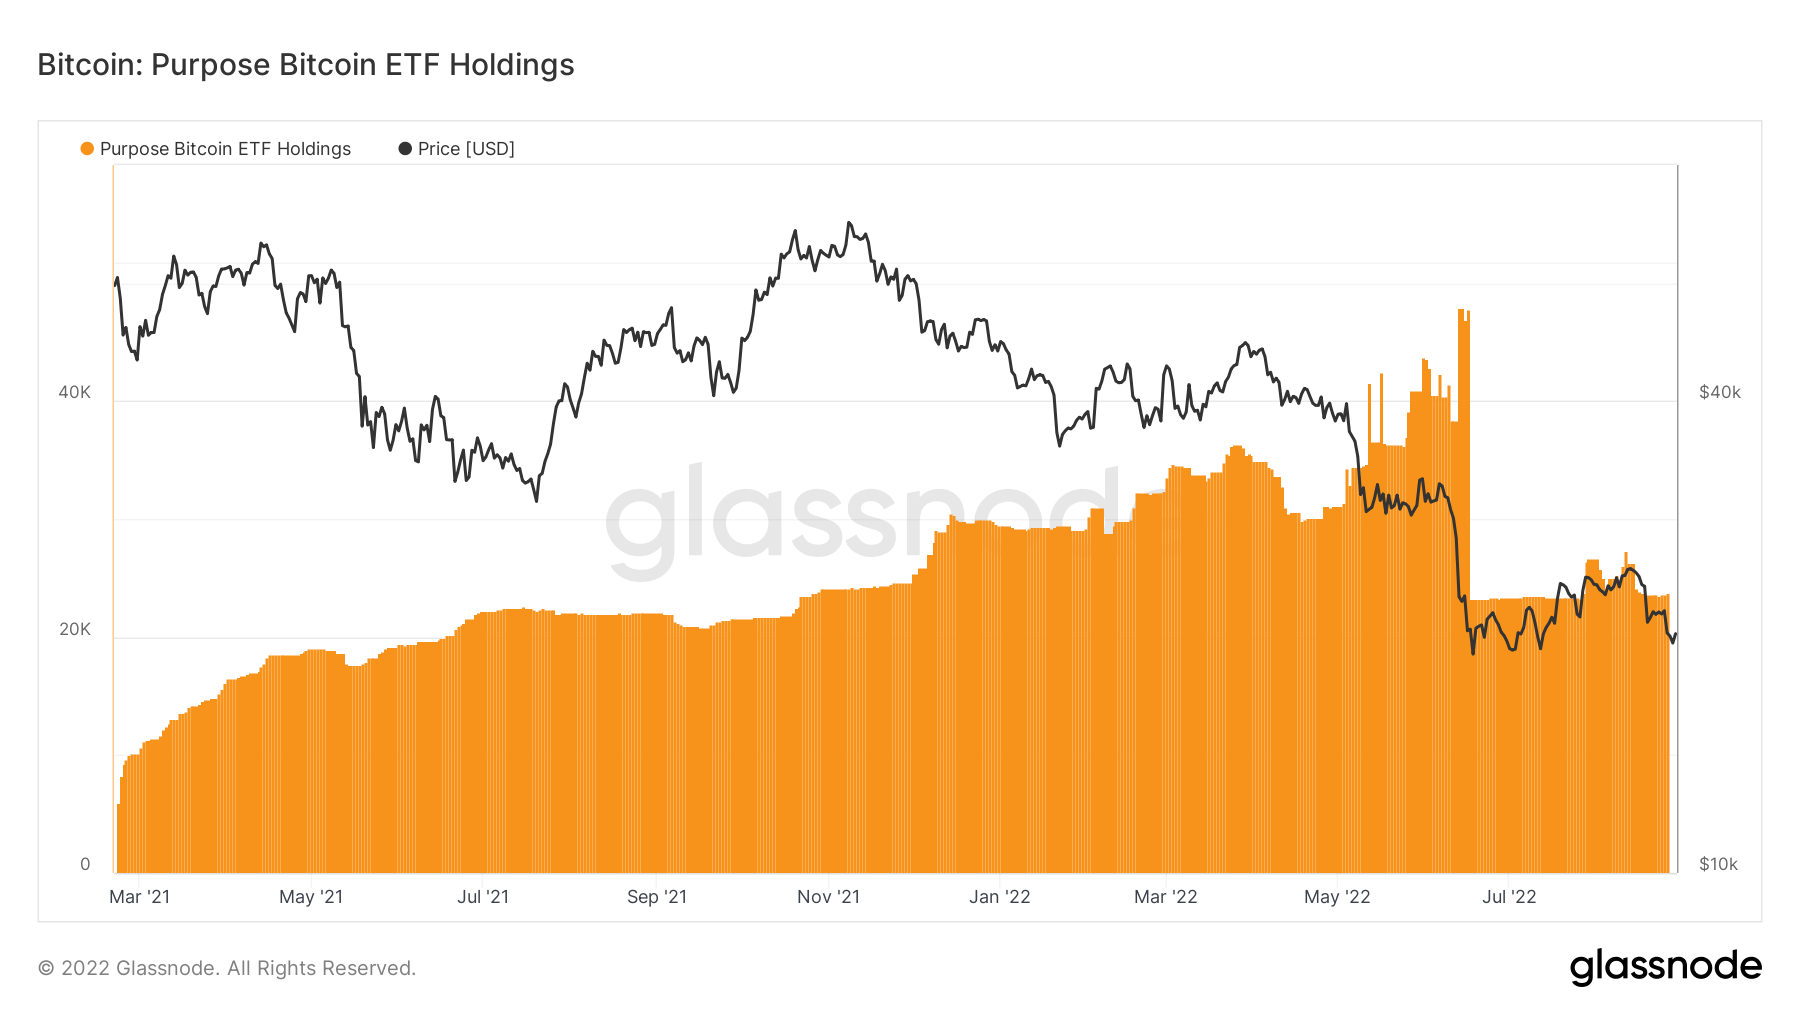Click the $40k right axis label

(x=1720, y=392)
